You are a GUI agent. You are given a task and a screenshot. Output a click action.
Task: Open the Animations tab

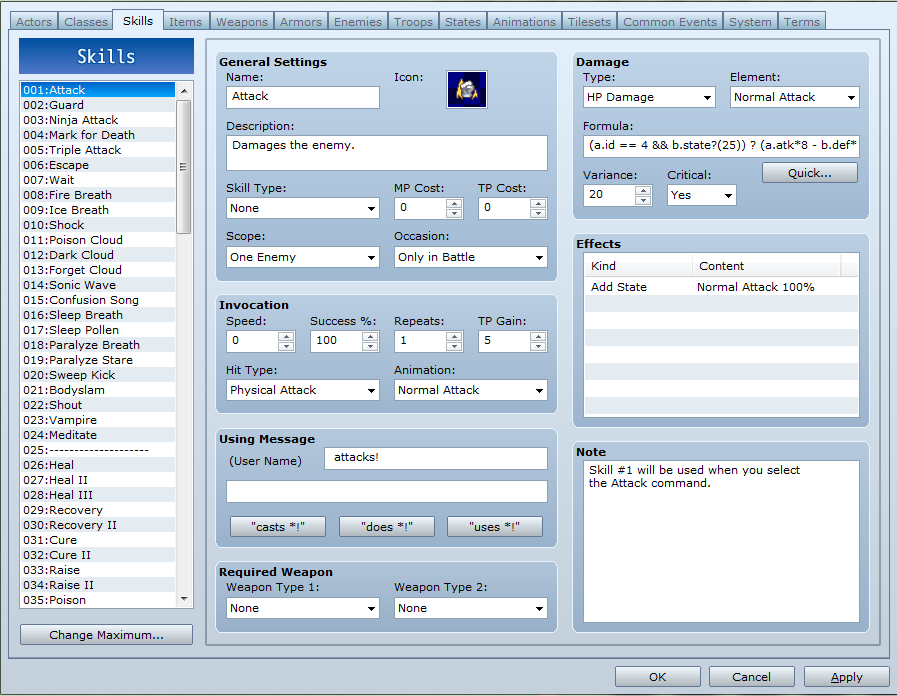tap(524, 22)
